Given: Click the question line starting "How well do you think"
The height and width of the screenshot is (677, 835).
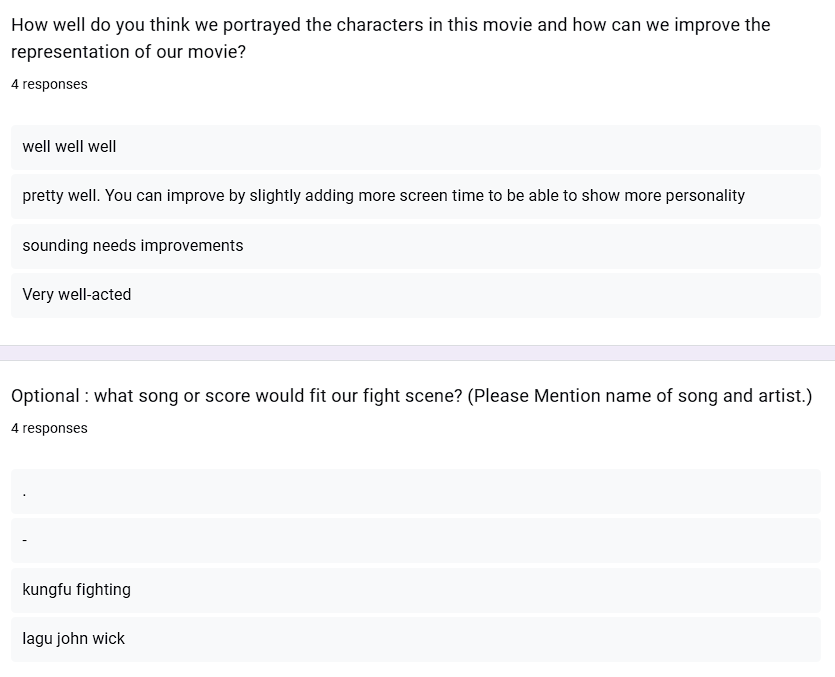Looking at the screenshot, I should tap(390, 25).
